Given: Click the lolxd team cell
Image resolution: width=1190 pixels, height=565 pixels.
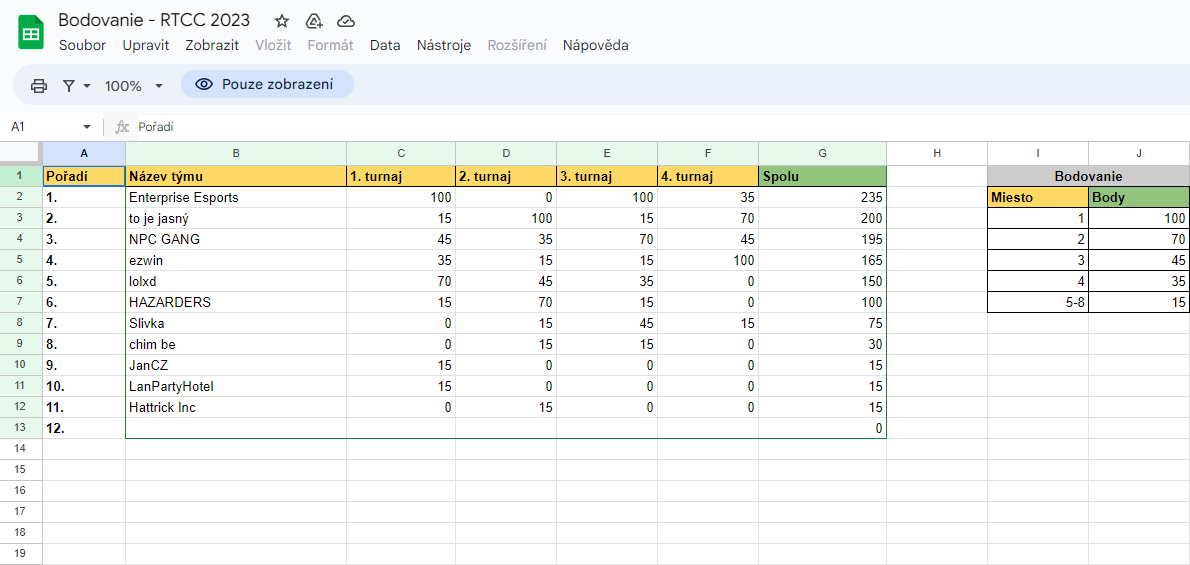Looking at the screenshot, I should tap(236, 281).
